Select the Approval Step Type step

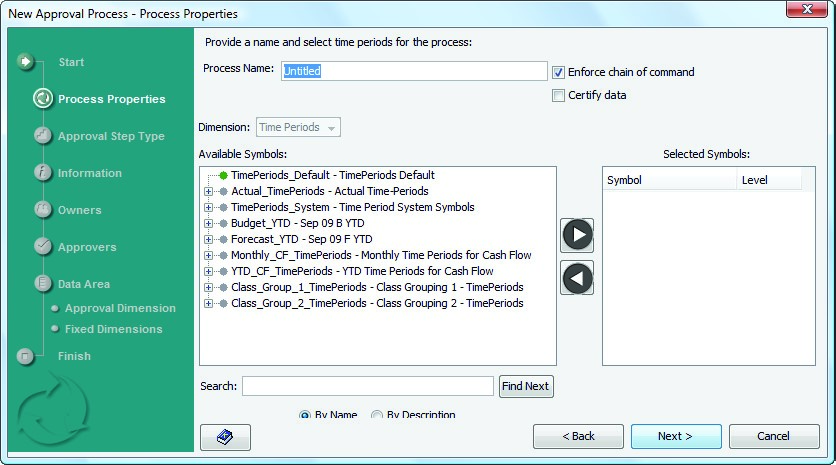(111, 136)
